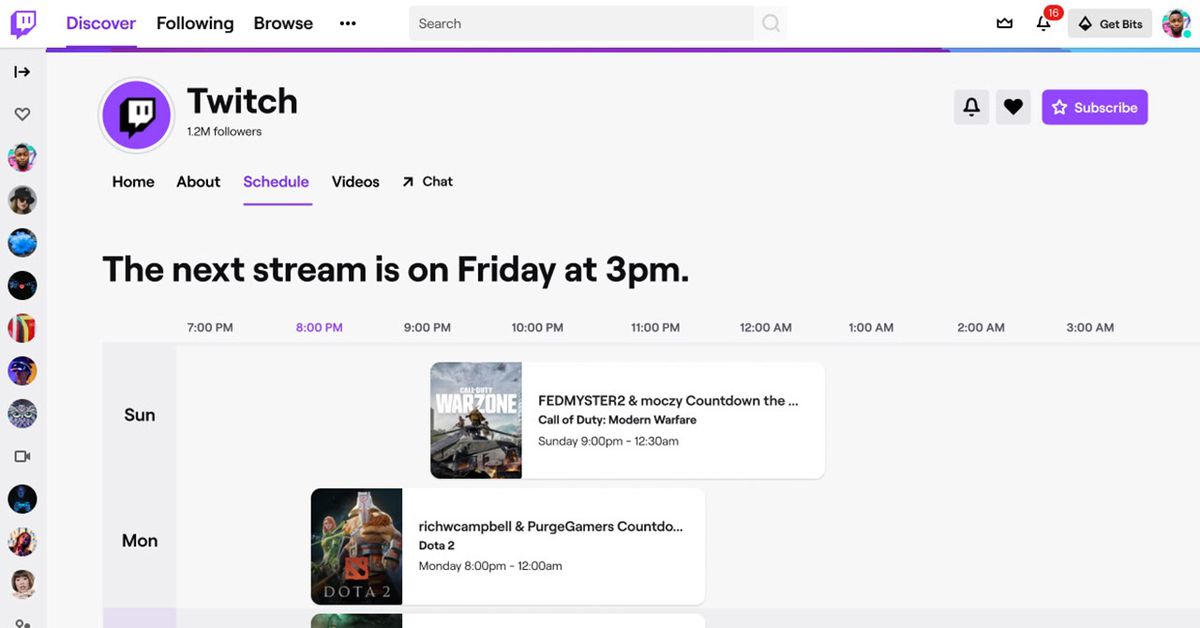
Task: Open the Browse page
Action: click(283, 24)
